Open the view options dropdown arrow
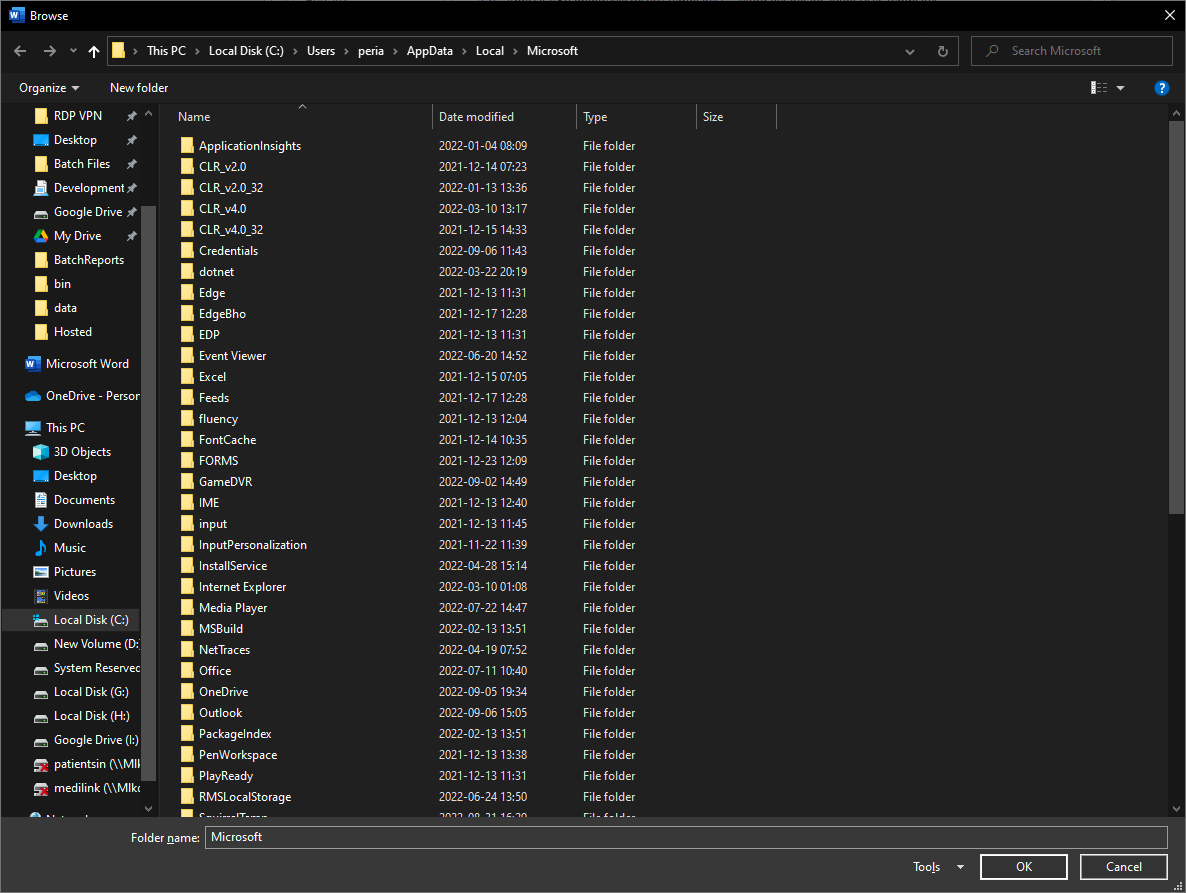1186x893 pixels. coord(1120,88)
